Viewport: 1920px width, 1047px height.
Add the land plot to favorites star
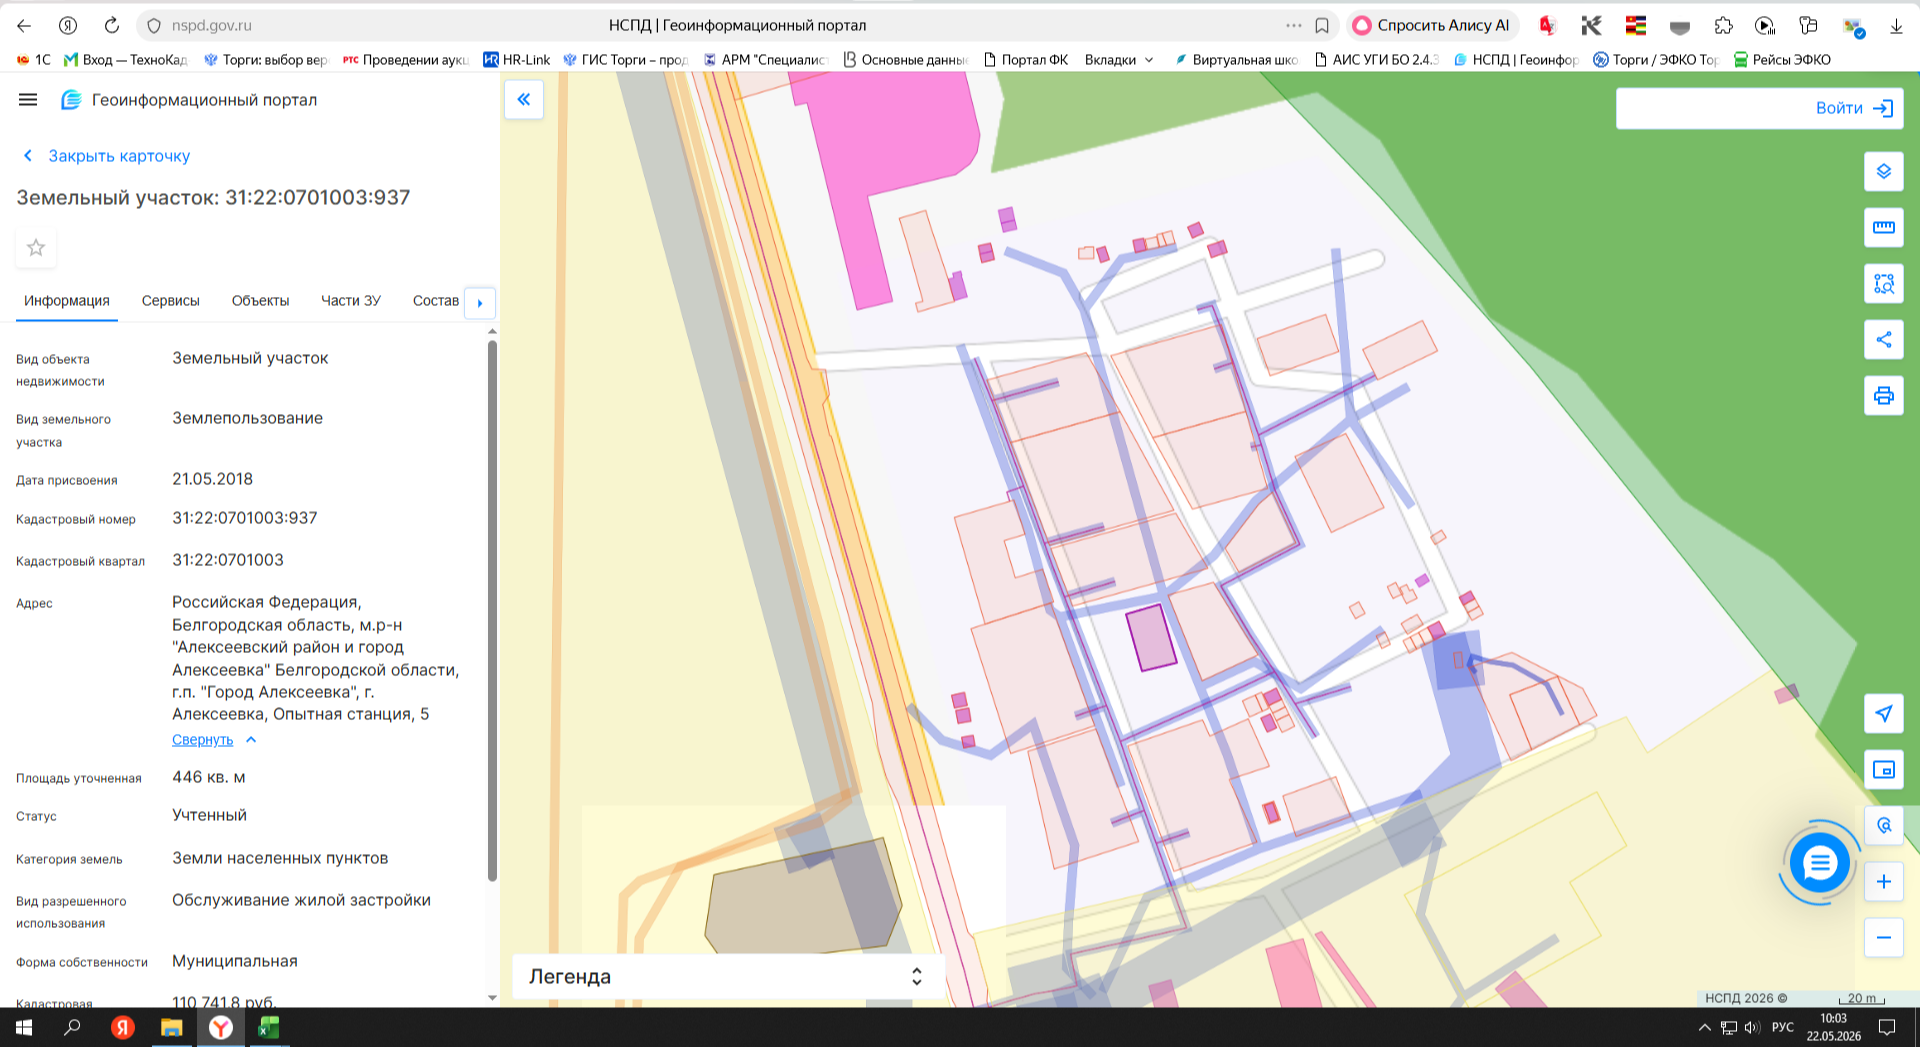click(36, 248)
